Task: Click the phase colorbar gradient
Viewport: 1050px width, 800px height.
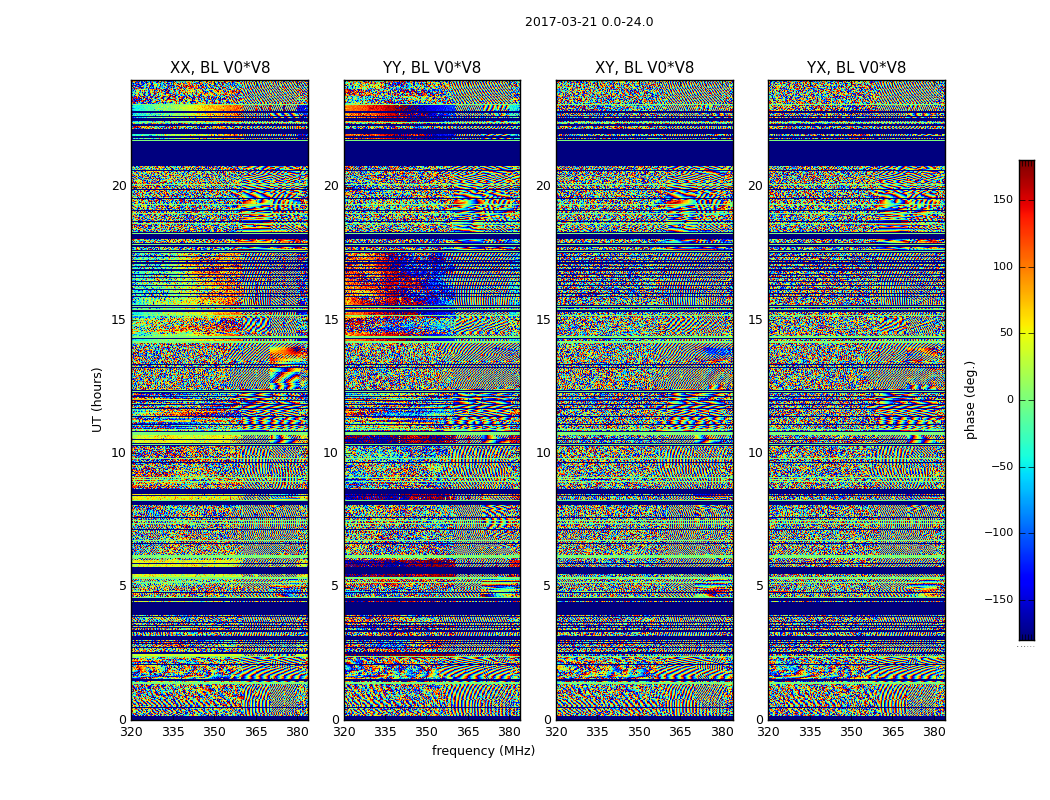Action: point(1027,400)
